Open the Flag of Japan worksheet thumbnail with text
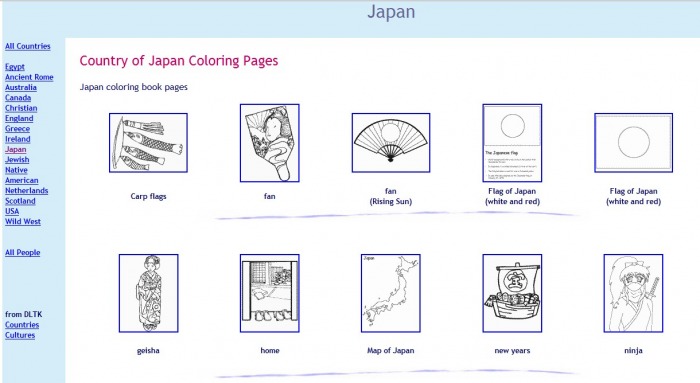Screen dimensions: 700x383 coord(512,143)
